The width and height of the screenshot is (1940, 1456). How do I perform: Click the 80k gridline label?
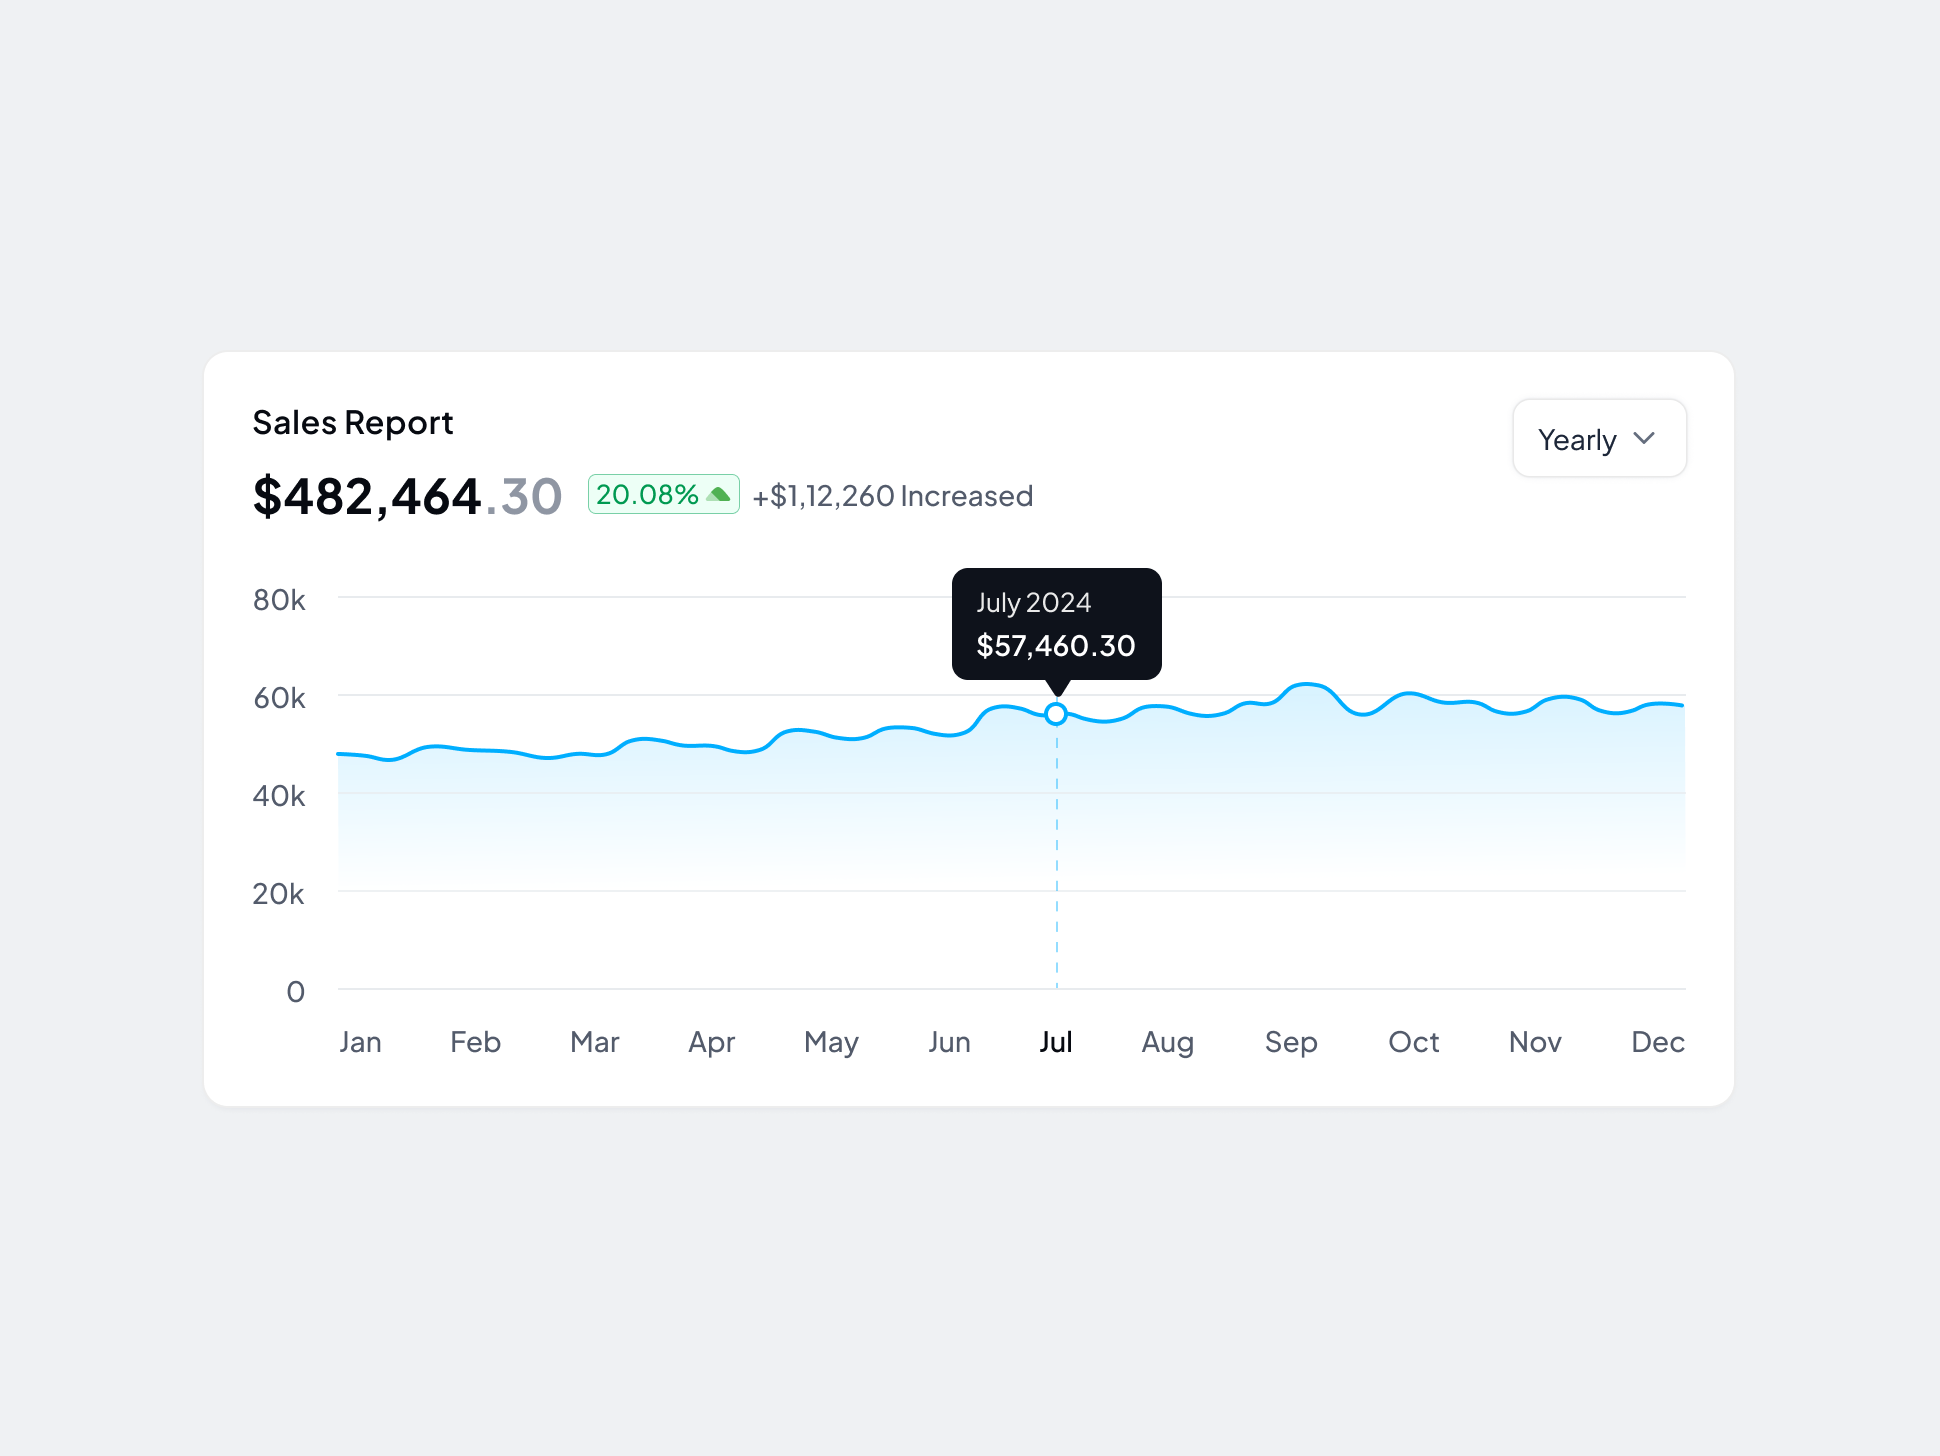(281, 600)
